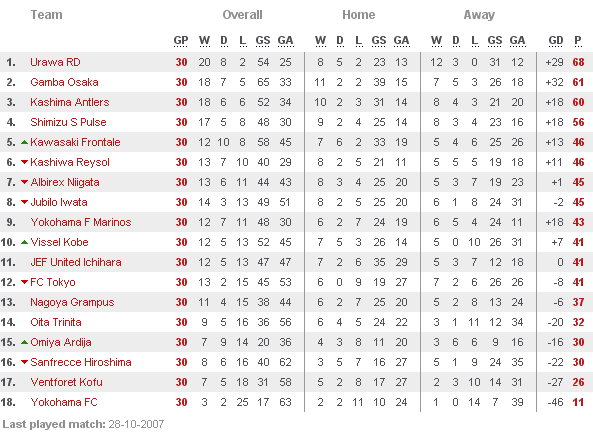This screenshot has width=593, height=434.
Task: Click the green up arrow beside Kawasaki Frontale
Action: 25,143
